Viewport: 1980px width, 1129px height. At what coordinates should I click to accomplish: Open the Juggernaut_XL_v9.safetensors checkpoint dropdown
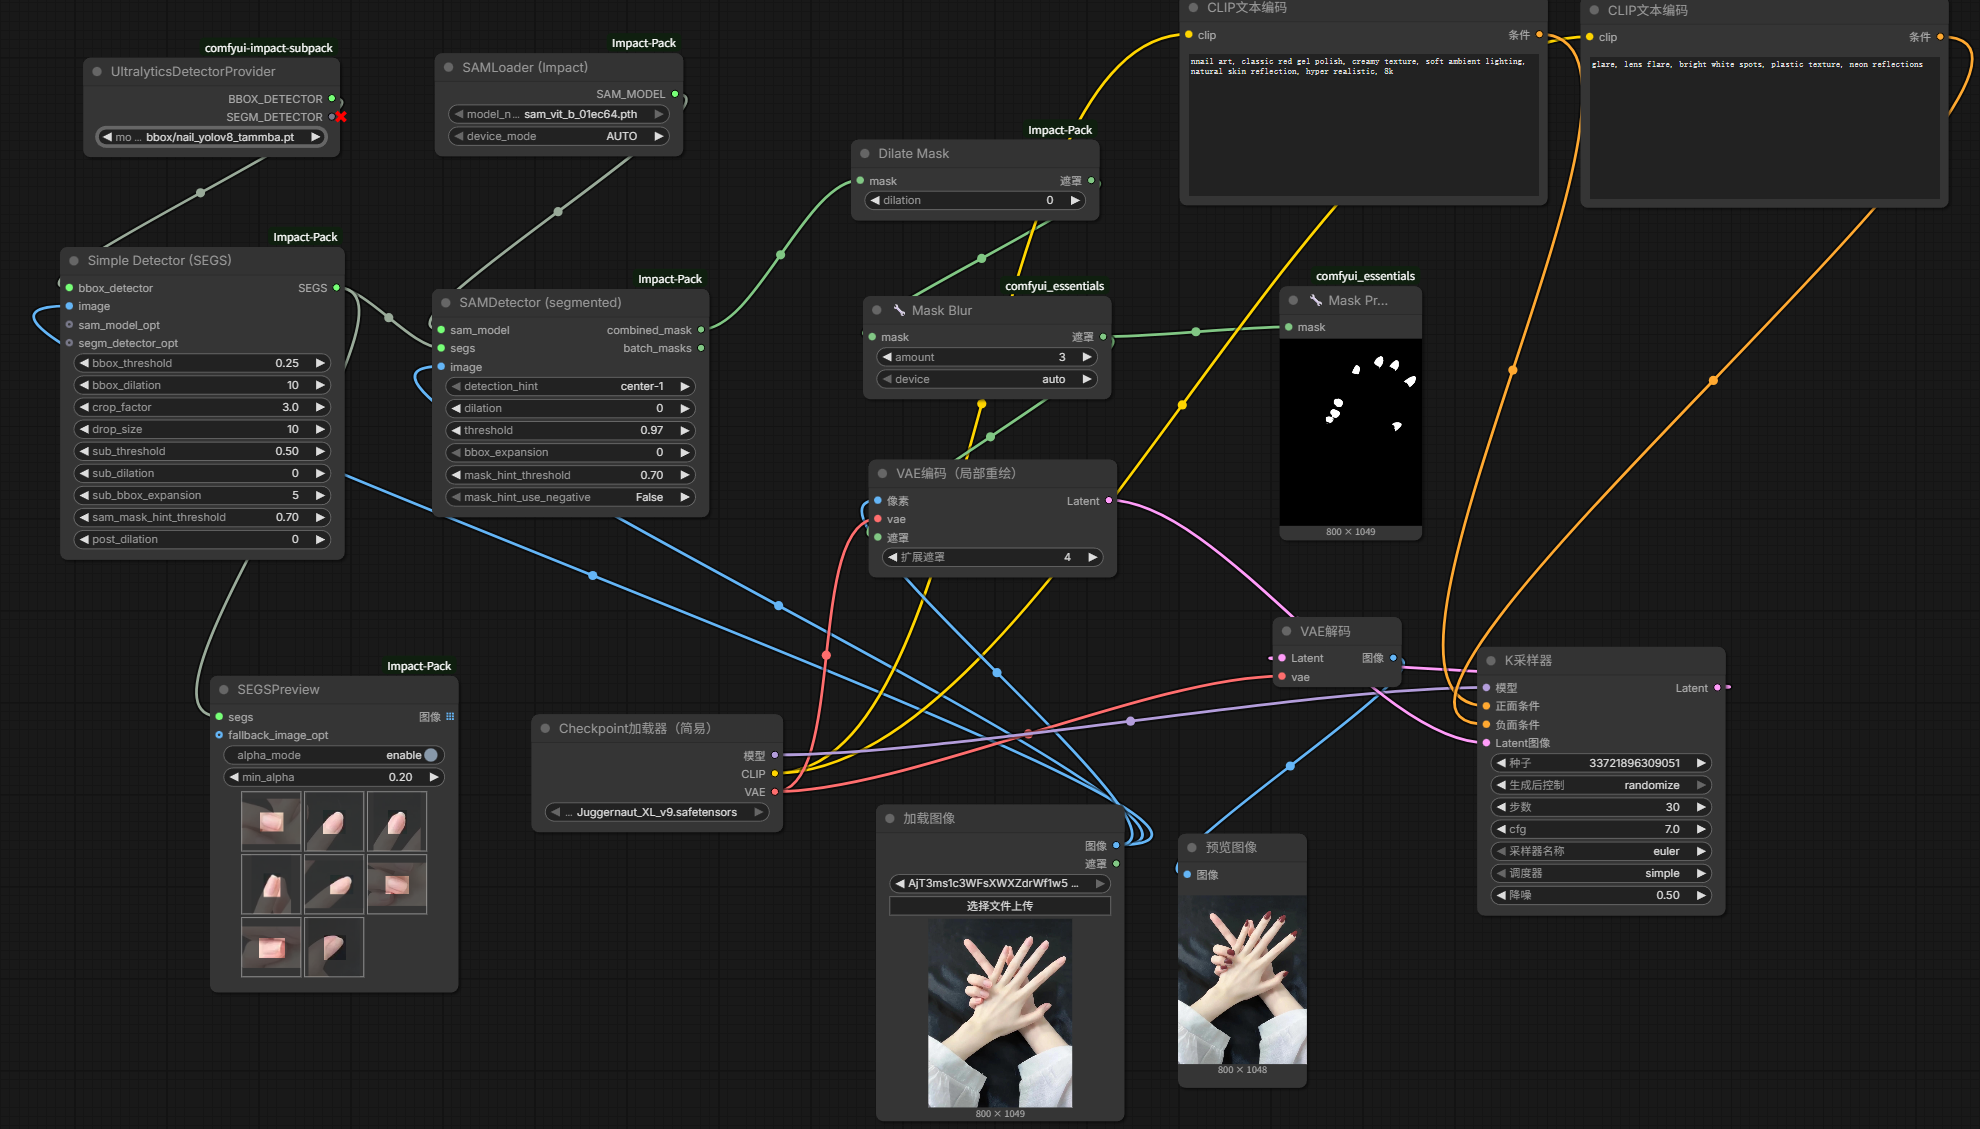point(656,812)
